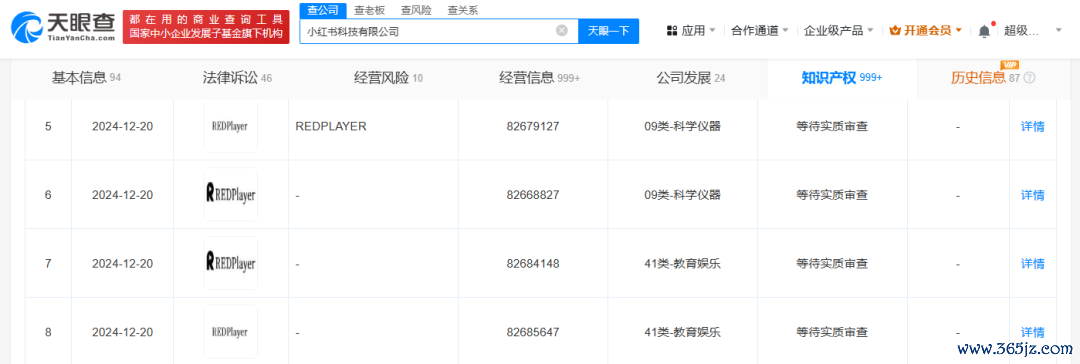This screenshot has width=1080, height=364.
Task: Open the 应用 grid icon
Action: [x=672, y=30]
